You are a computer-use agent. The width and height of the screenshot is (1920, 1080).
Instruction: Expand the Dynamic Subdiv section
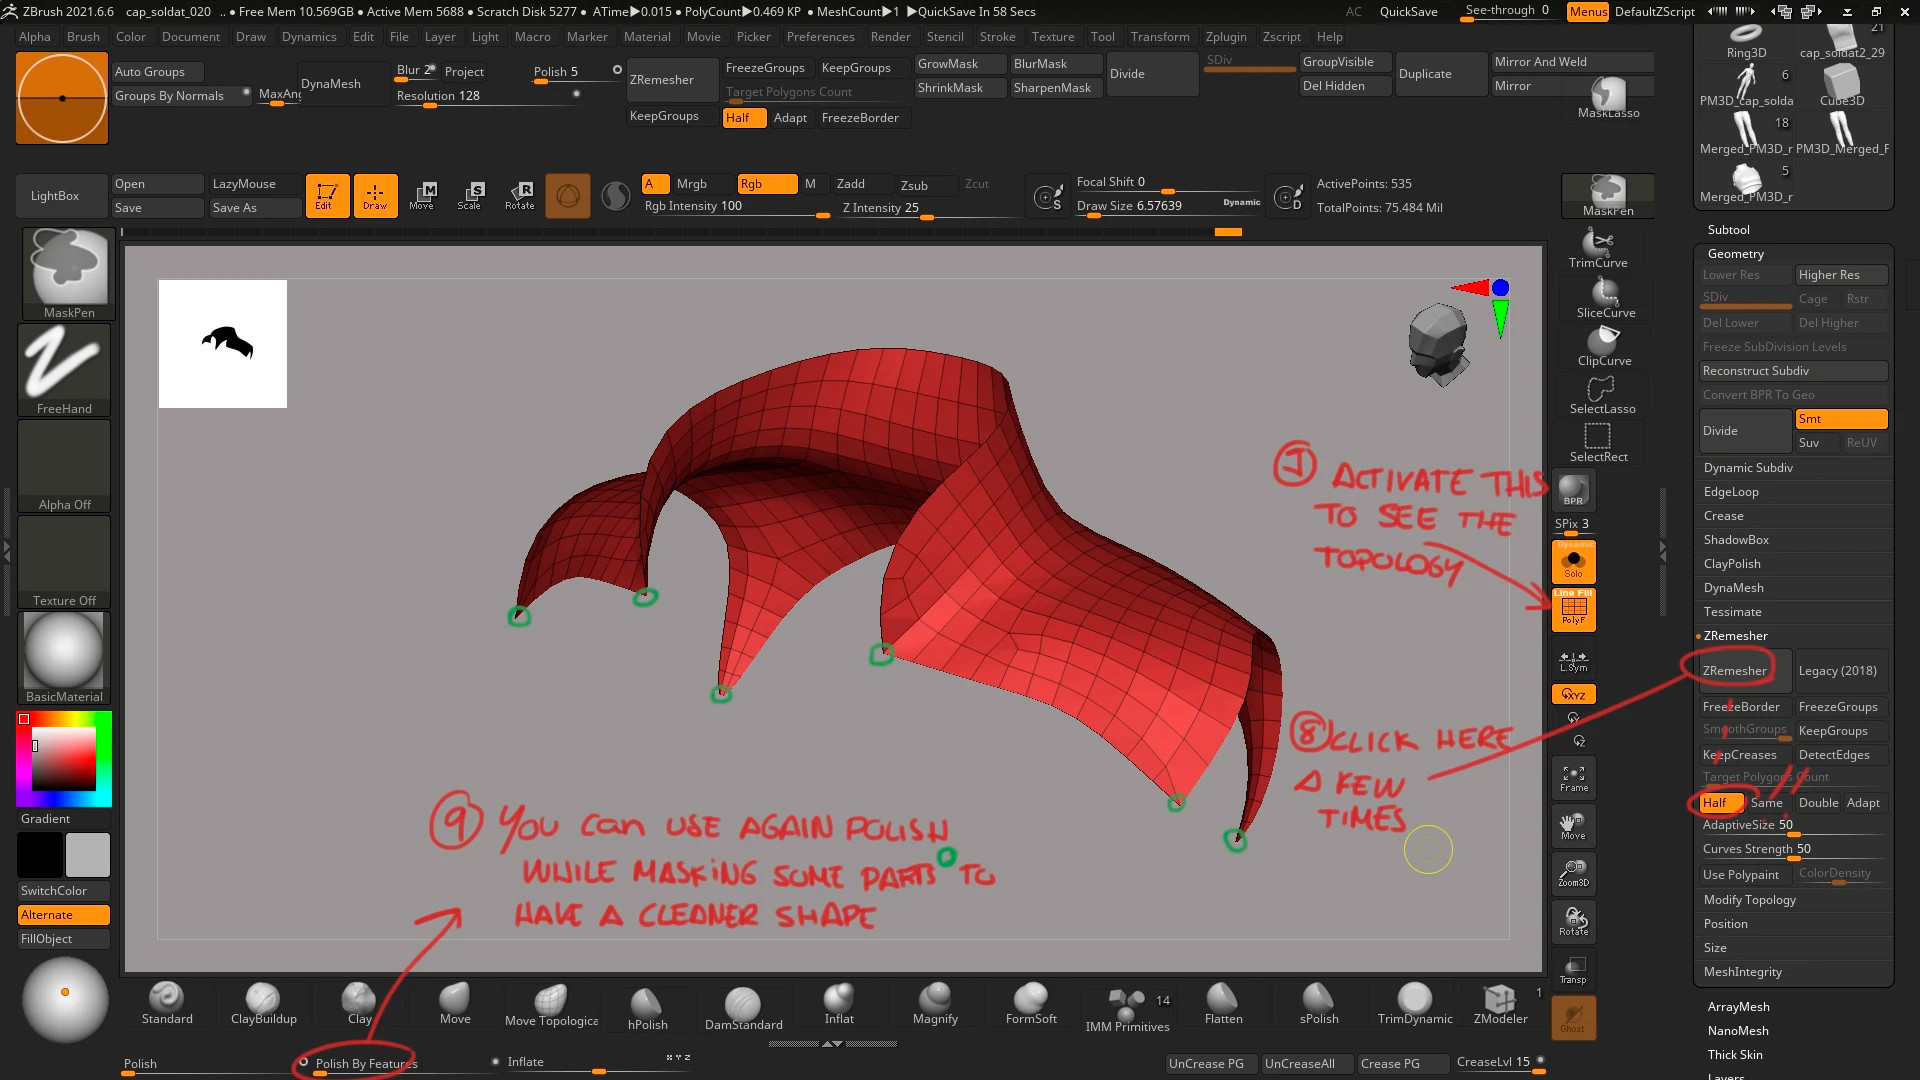tap(1748, 468)
